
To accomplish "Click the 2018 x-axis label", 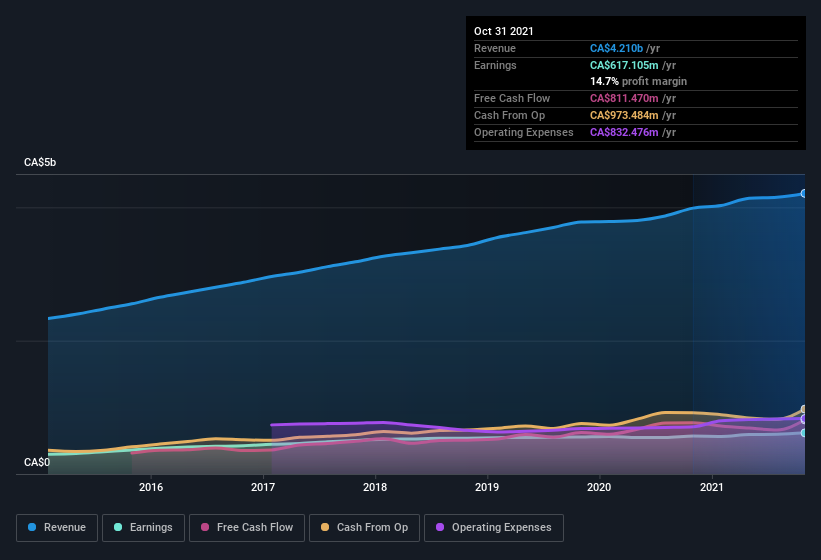I will (x=375, y=487).
